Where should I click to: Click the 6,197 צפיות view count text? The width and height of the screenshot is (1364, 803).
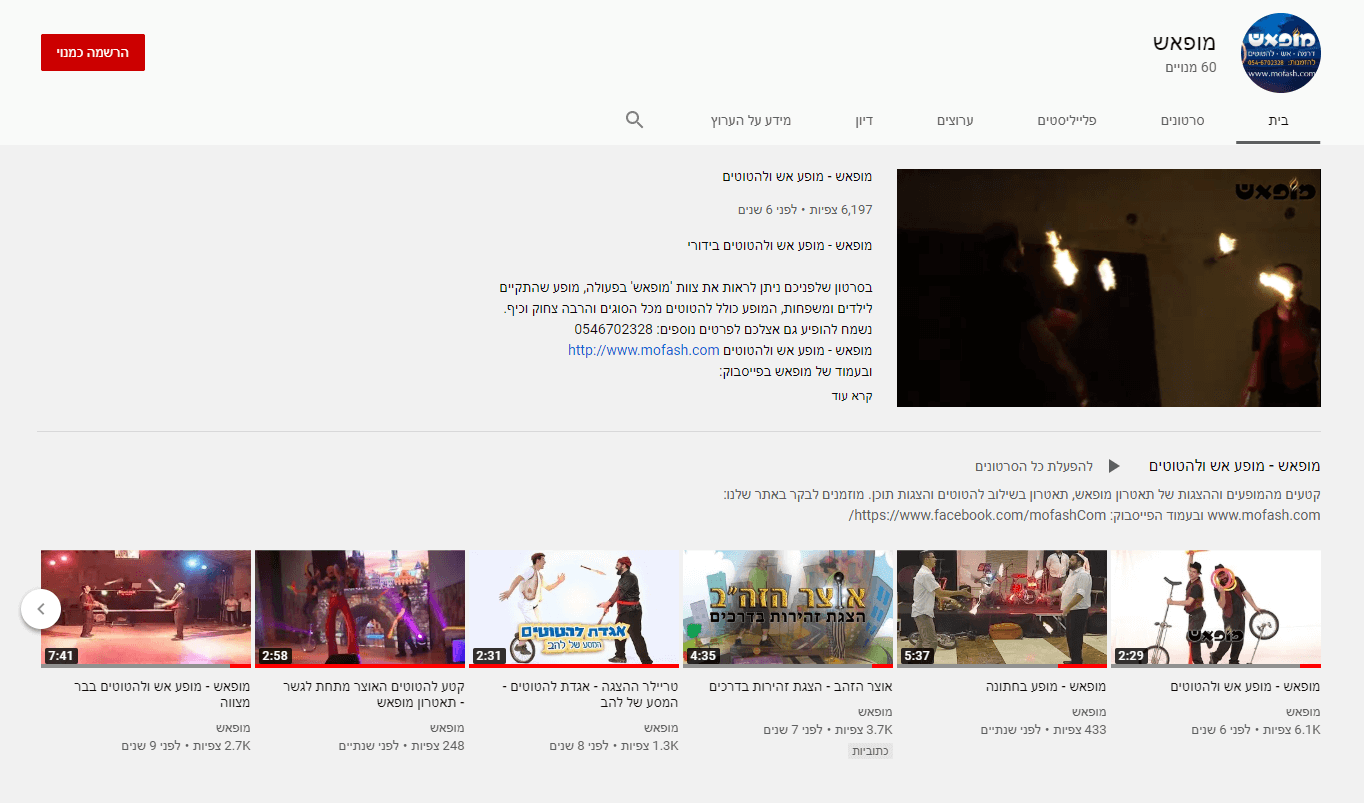coord(840,210)
